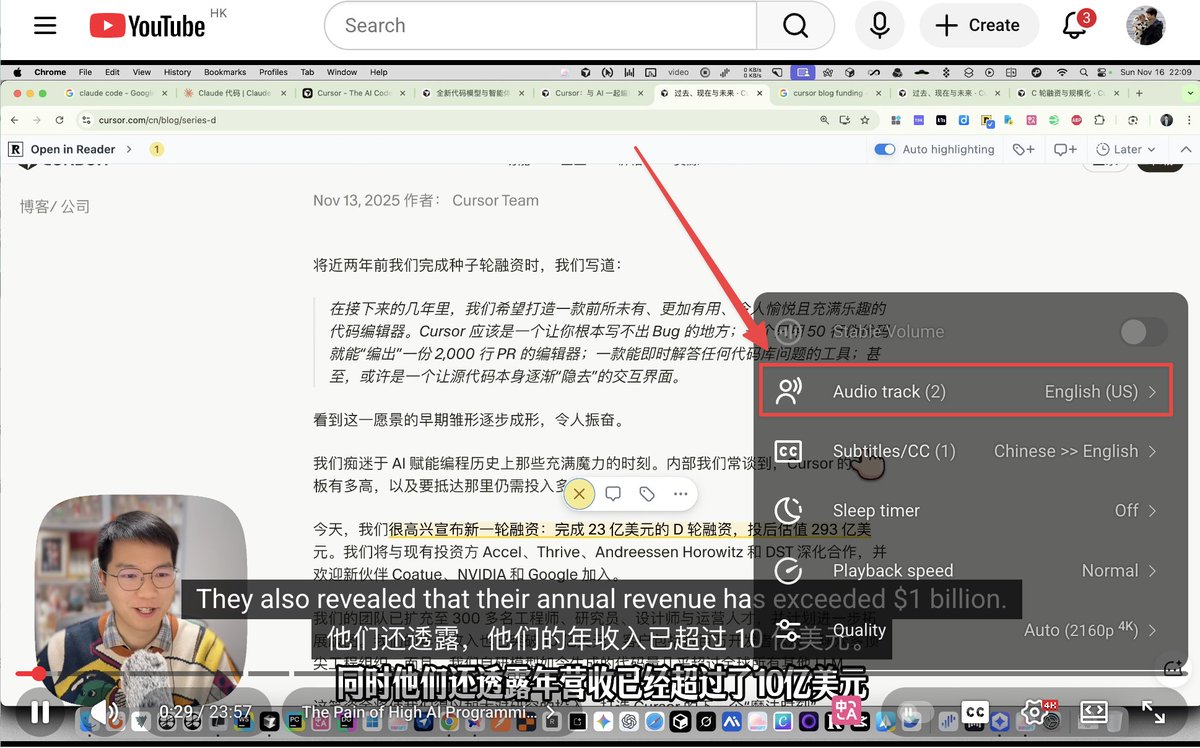Click the voice search microphone icon
This screenshot has height=748, width=1200.
(x=879, y=25)
